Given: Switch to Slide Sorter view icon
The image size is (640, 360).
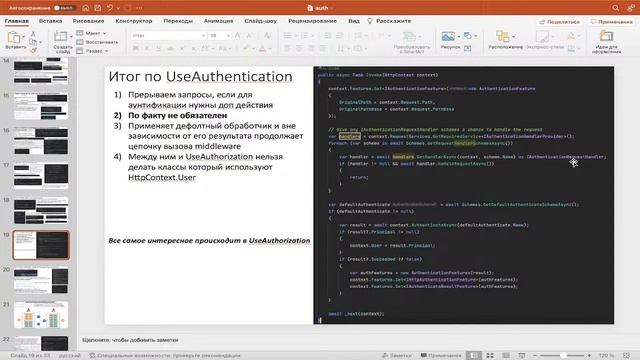Looking at the screenshot, I should click(490, 356).
